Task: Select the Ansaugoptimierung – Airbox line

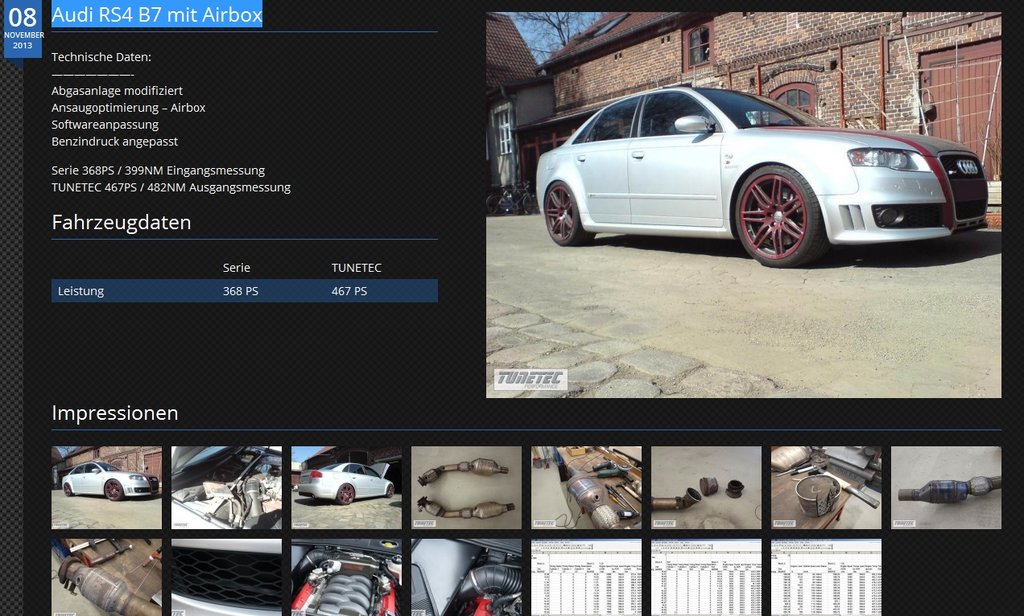Action: (129, 108)
